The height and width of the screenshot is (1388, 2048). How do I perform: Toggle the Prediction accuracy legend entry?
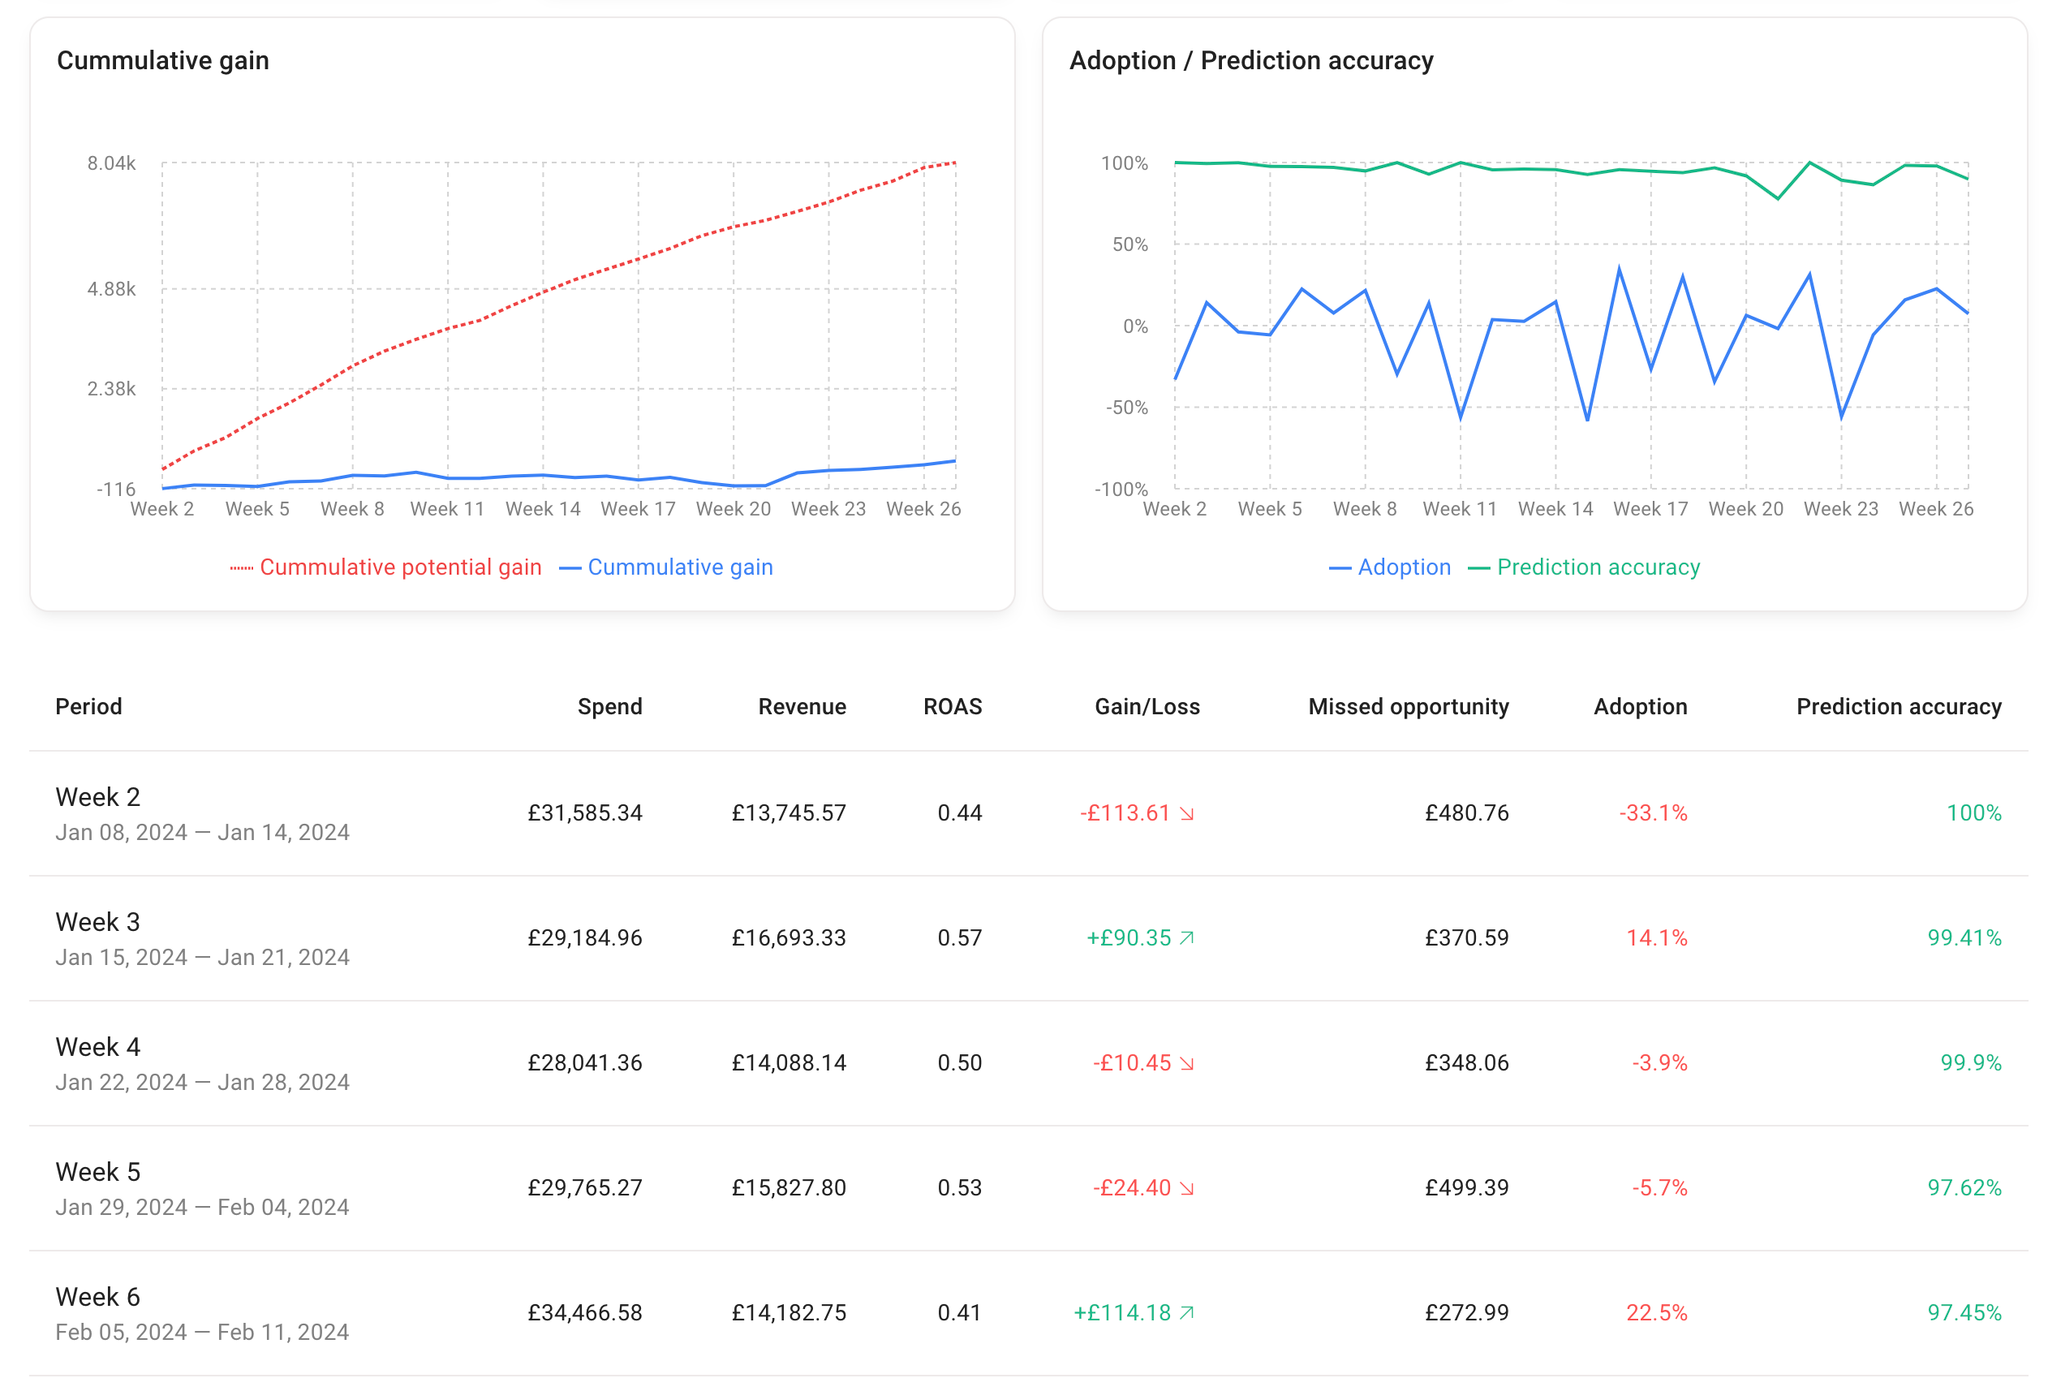click(x=1584, y=567)
